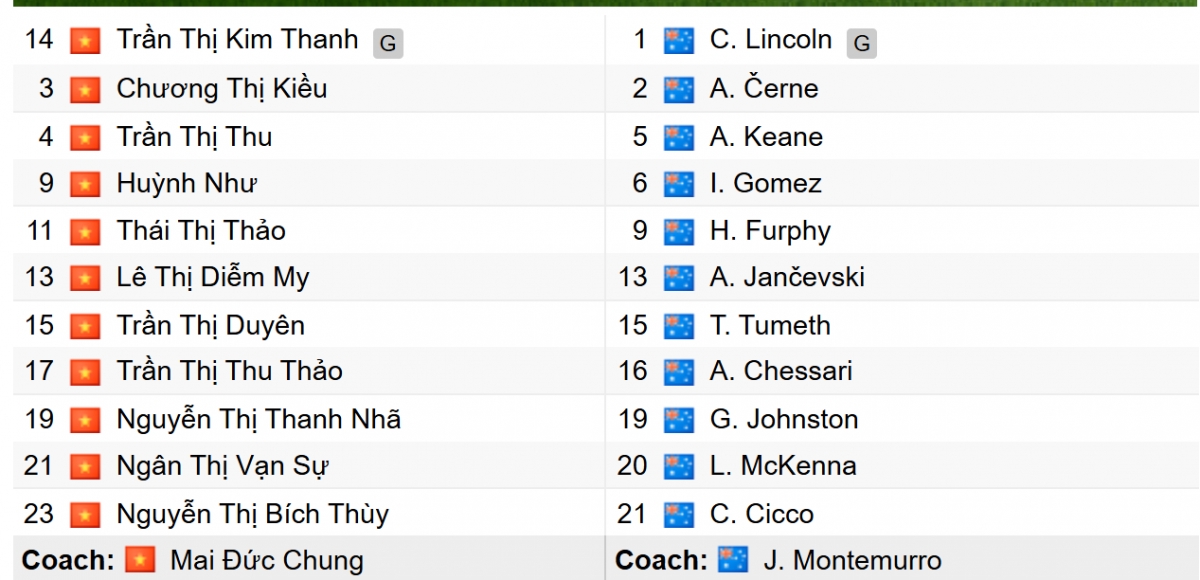Image resolution: width=1200 pixels, height=580 pixels.
Task: Click Australia flag beside C. Lincoln
Action: [x=679, y=42]
